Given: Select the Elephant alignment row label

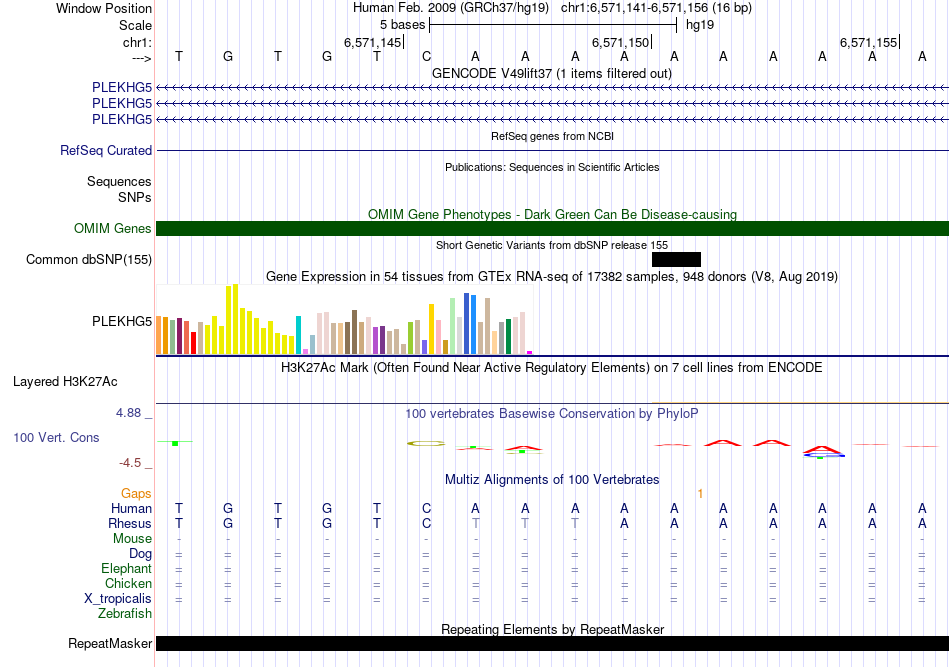Looking at the screenshot, I should pos(126,568).
